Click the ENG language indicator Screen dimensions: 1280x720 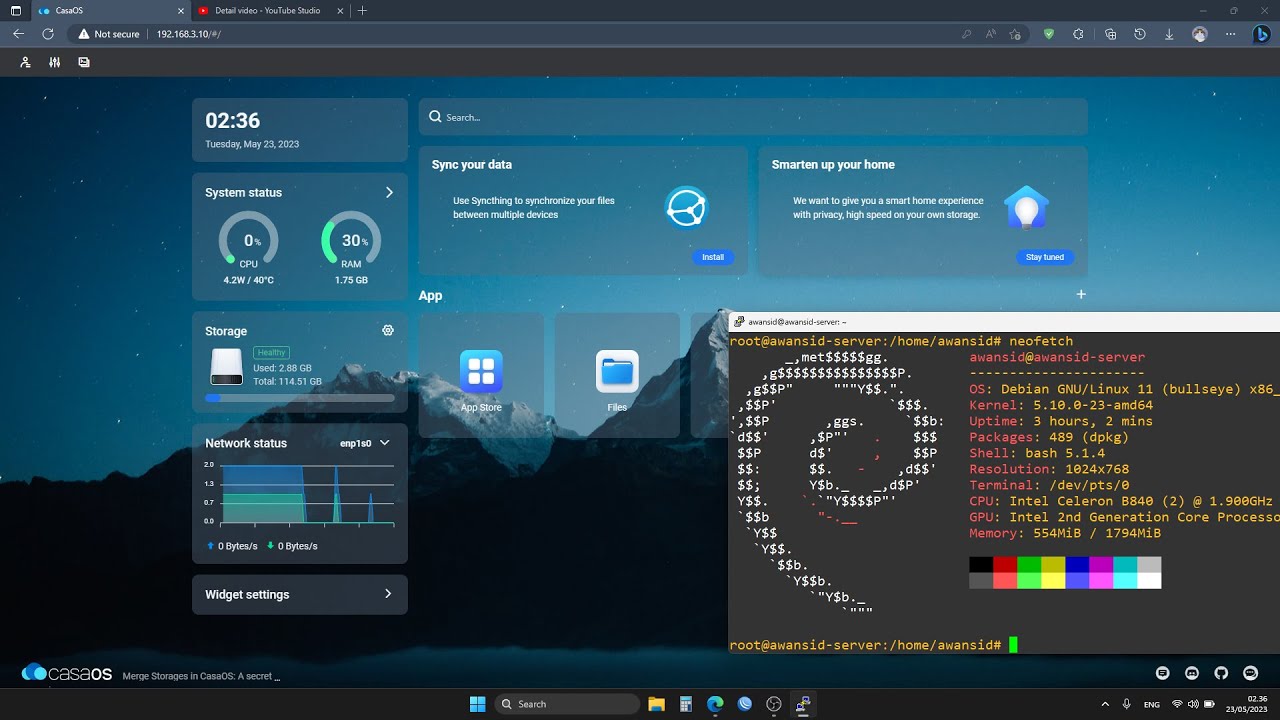[1152, 704]
